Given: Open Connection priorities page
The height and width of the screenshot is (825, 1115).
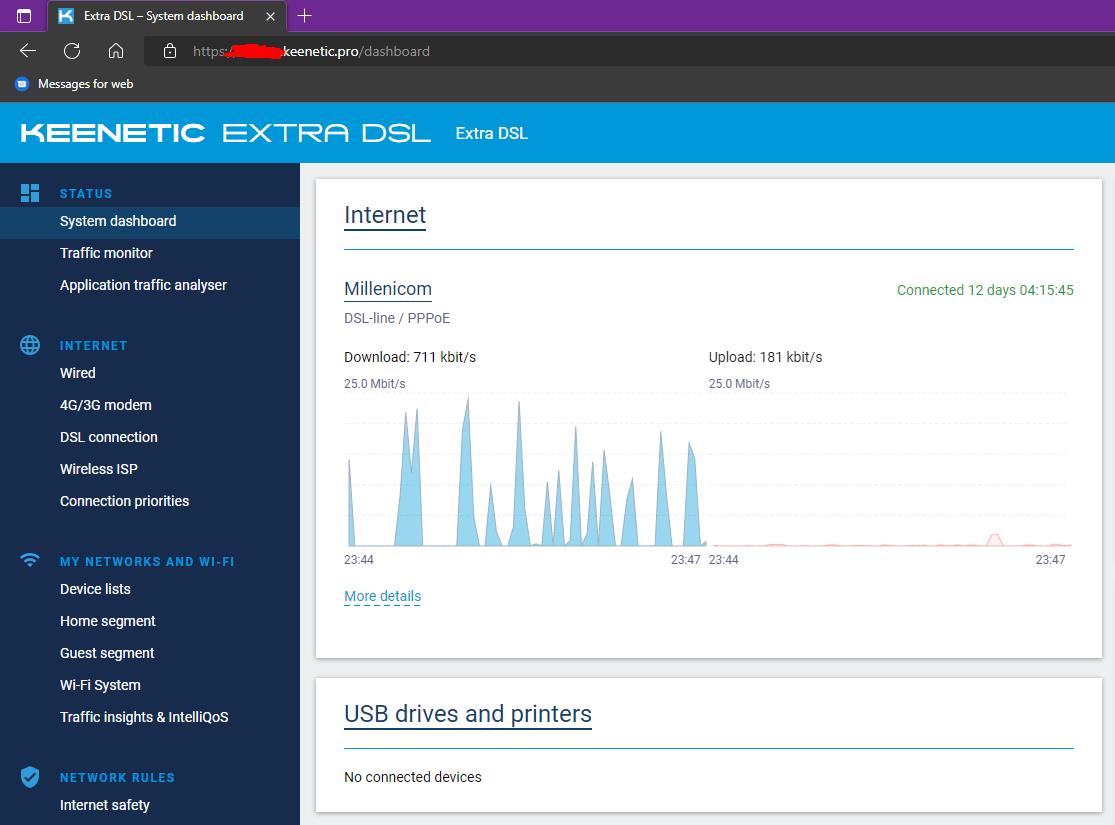Looking at the screenshot, I should point(124,501).
